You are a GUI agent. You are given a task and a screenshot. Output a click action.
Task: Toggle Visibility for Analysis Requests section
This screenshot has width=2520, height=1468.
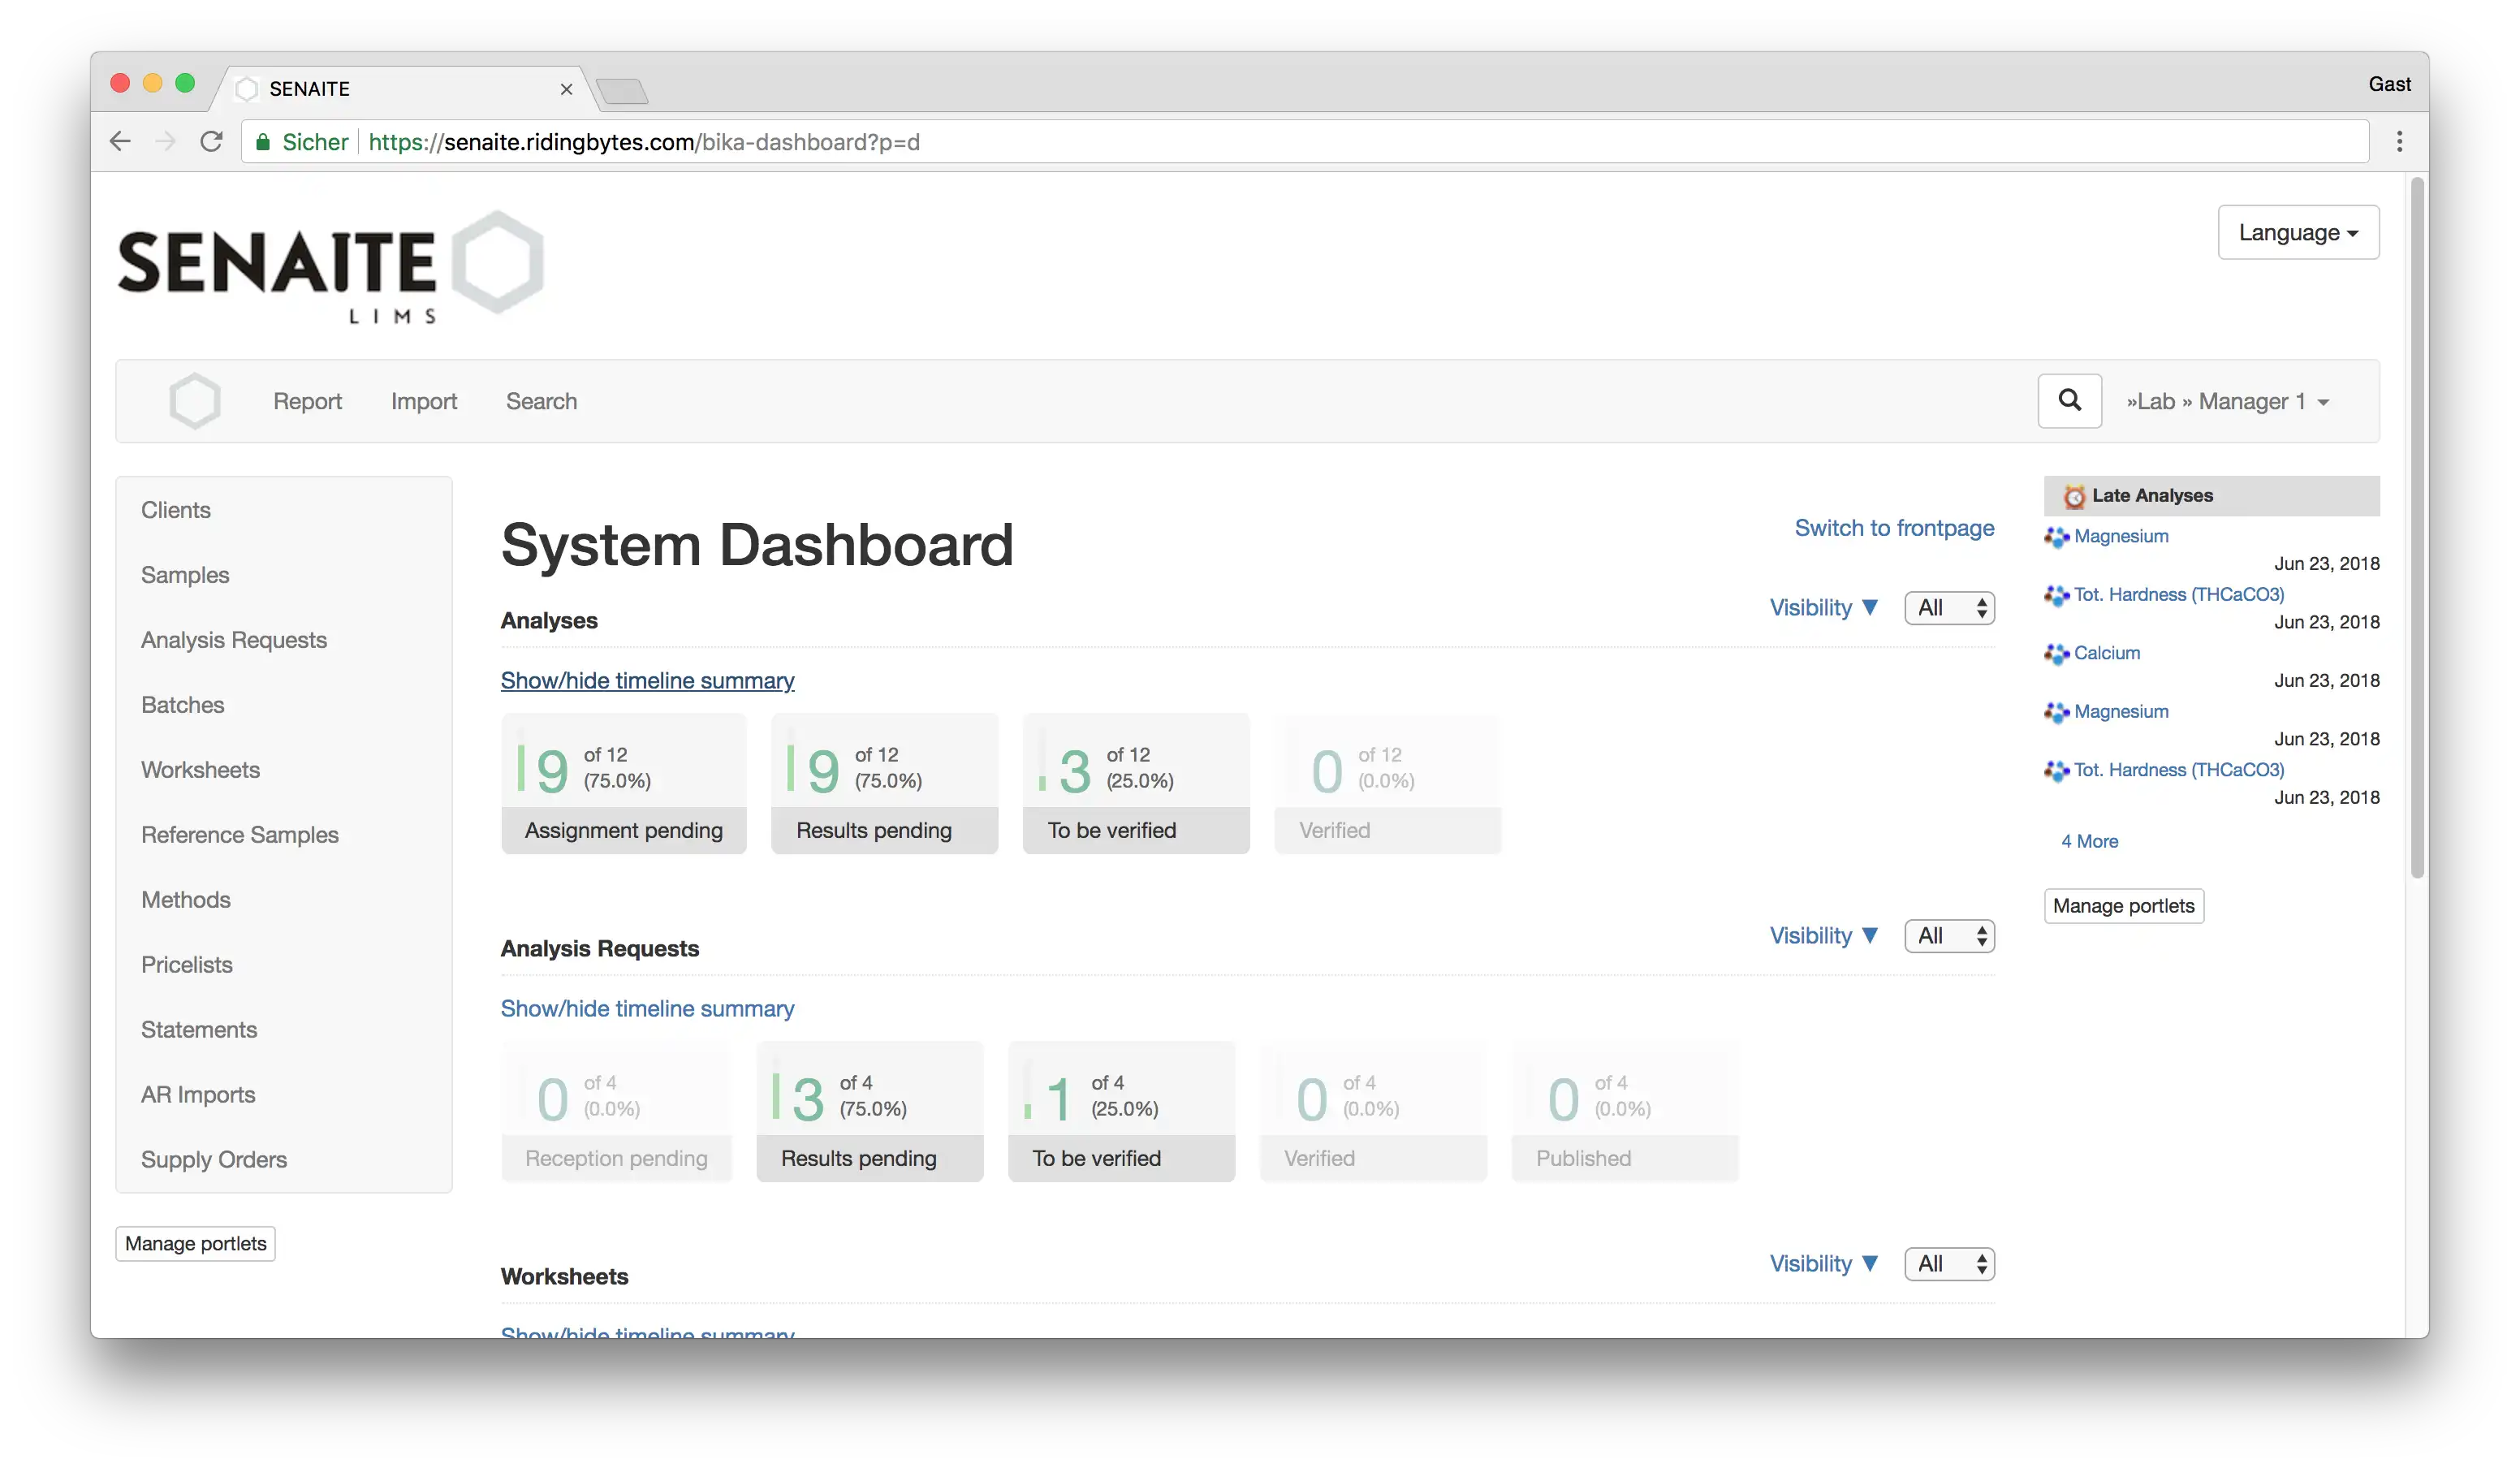[x=1823, y=935]
